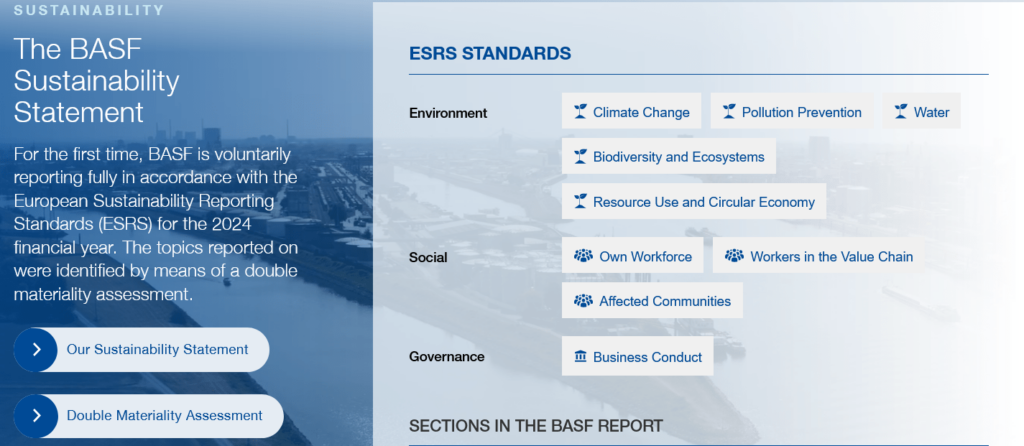Click the plant icon beside Resource Use
The image size is (1024, 446).
click(x=580, y=202)
